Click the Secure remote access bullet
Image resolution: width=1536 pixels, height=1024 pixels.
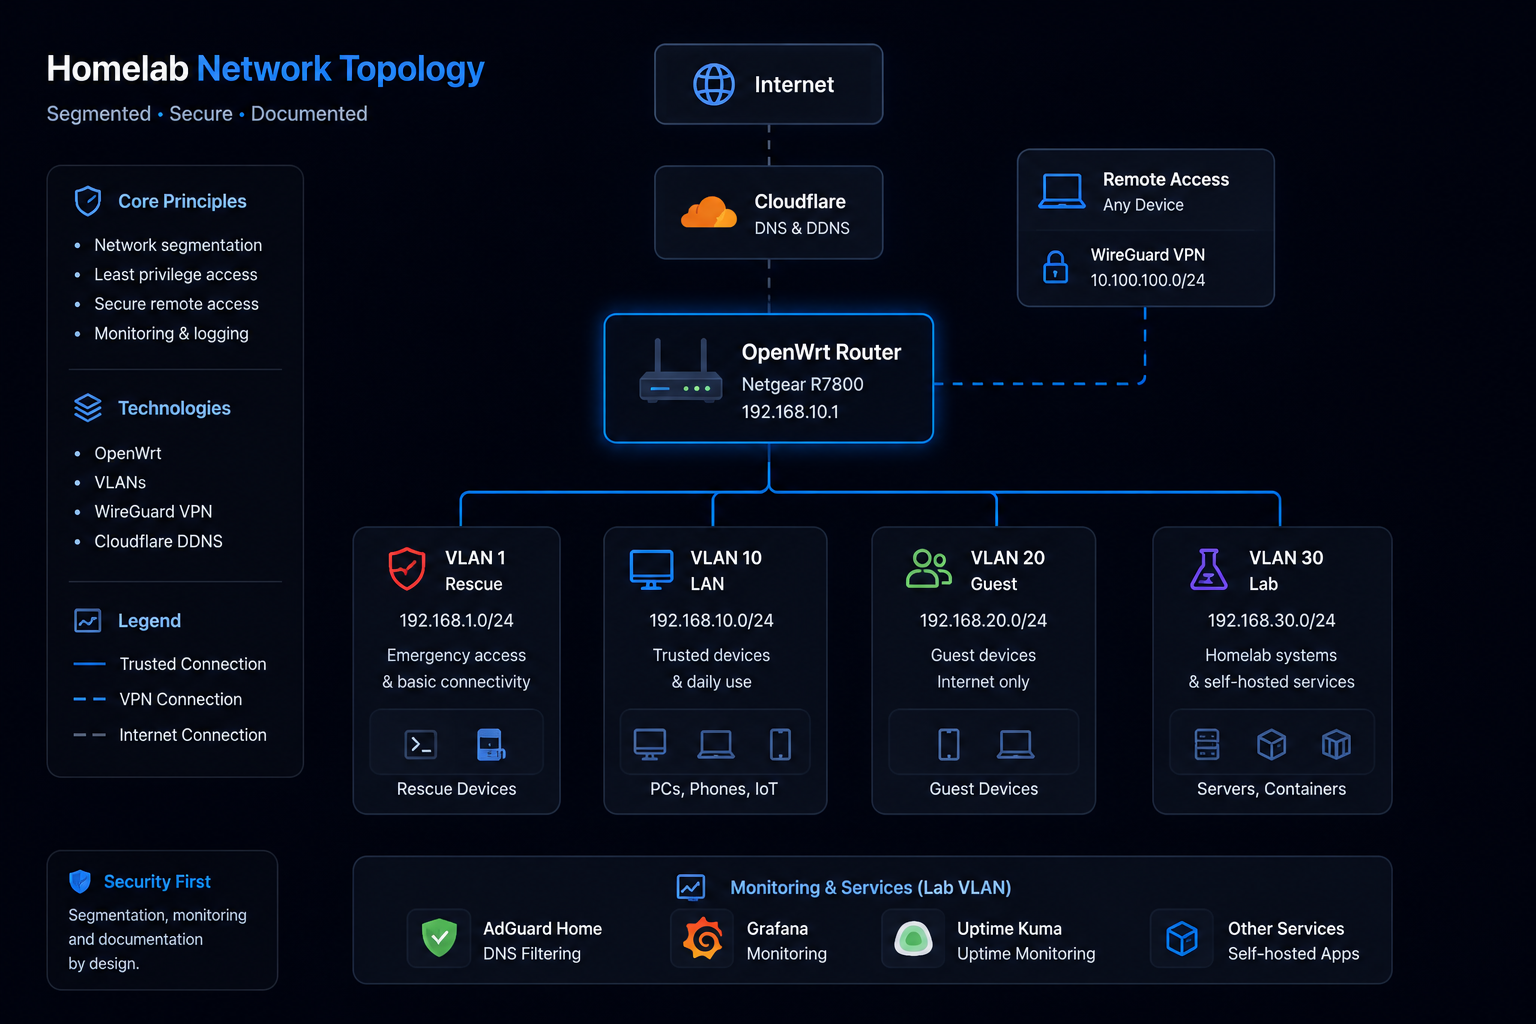176,304
